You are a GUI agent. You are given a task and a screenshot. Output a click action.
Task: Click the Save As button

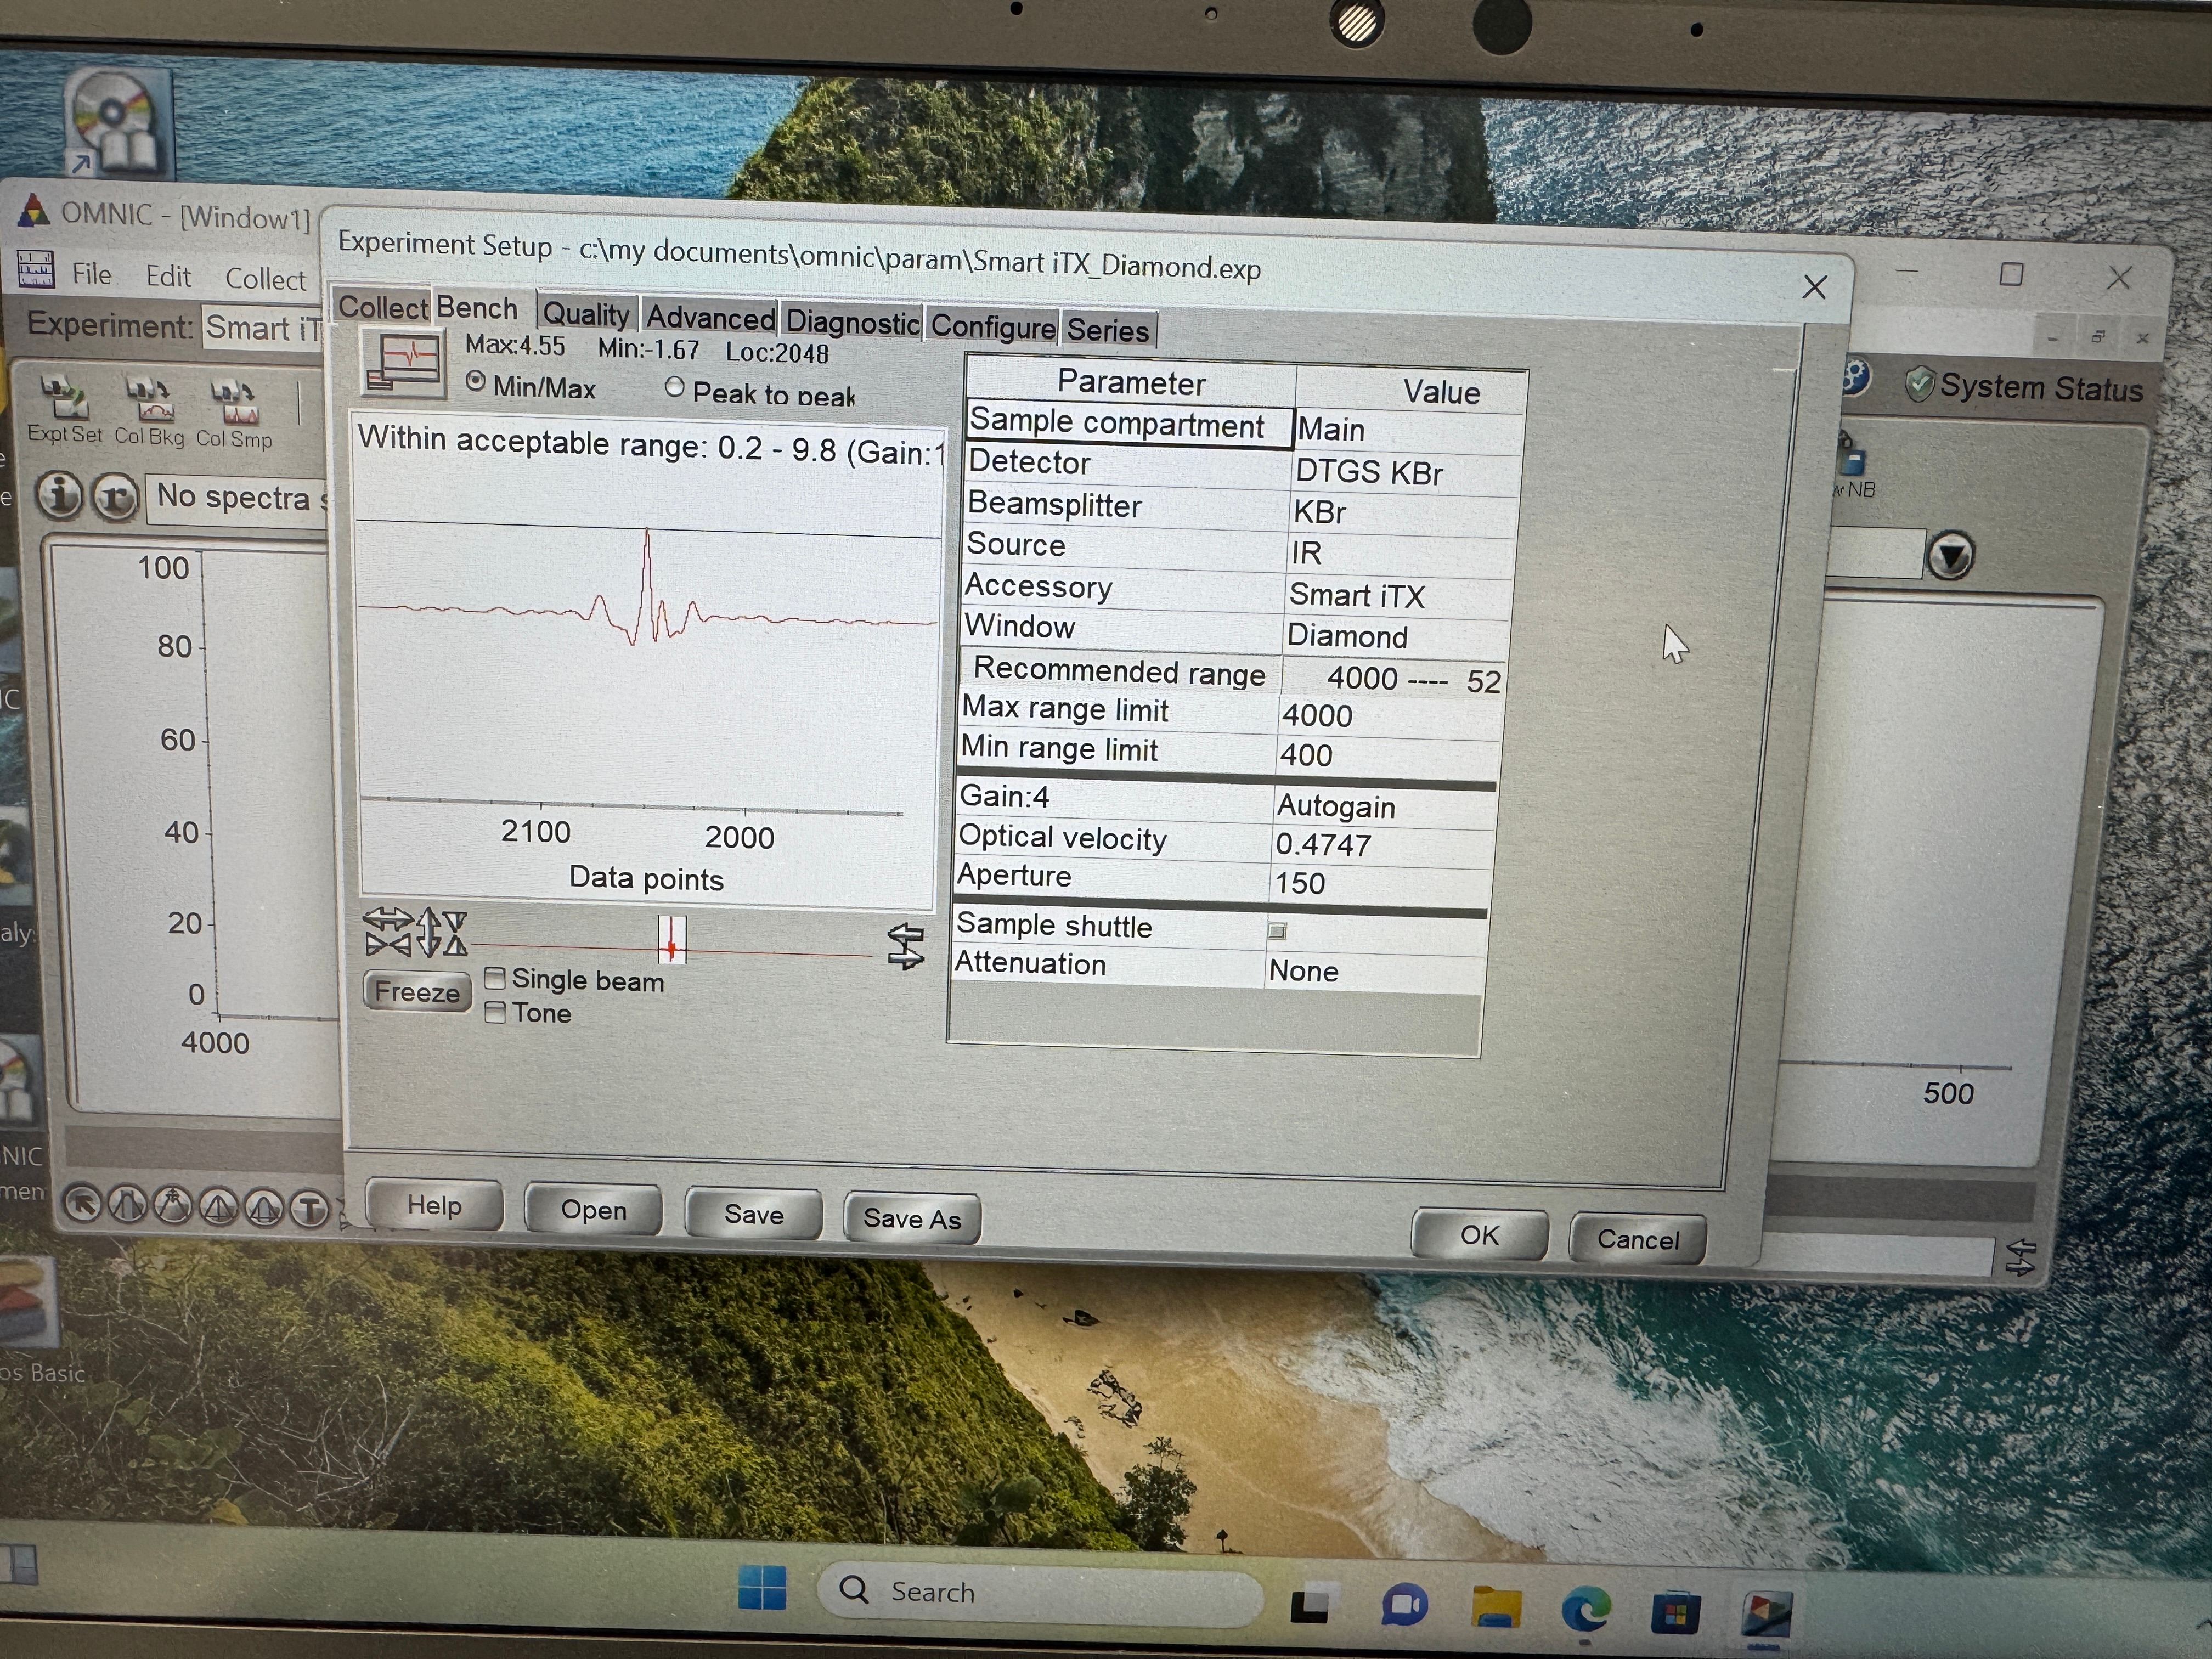coord(912,1218)
